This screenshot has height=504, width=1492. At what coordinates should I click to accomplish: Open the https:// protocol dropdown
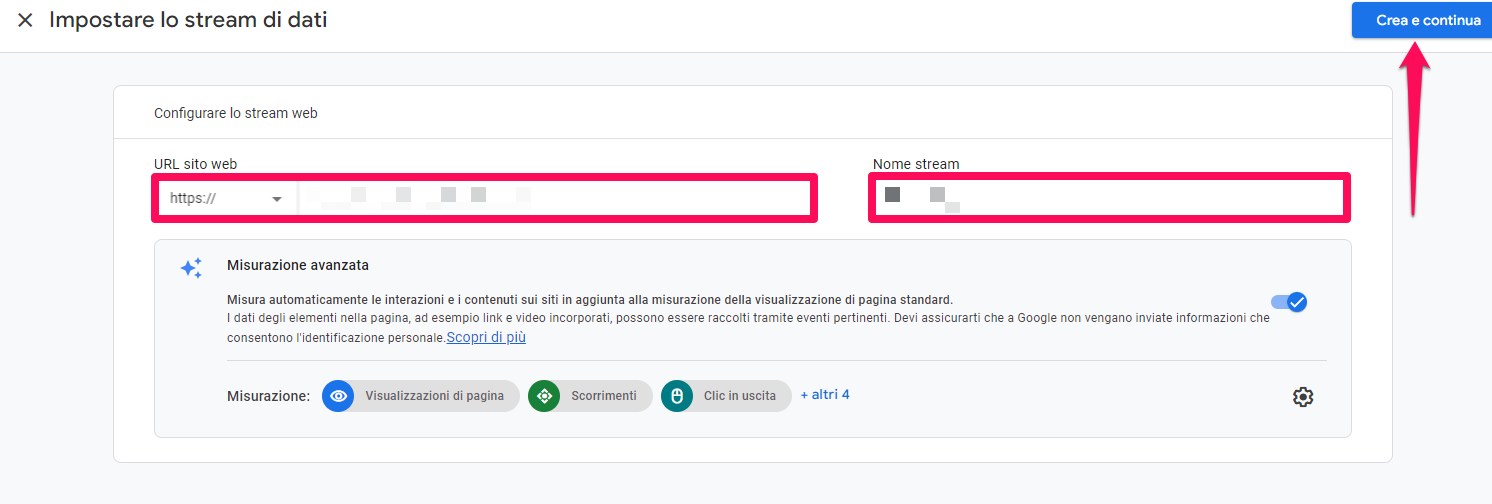tap(226, 198)
